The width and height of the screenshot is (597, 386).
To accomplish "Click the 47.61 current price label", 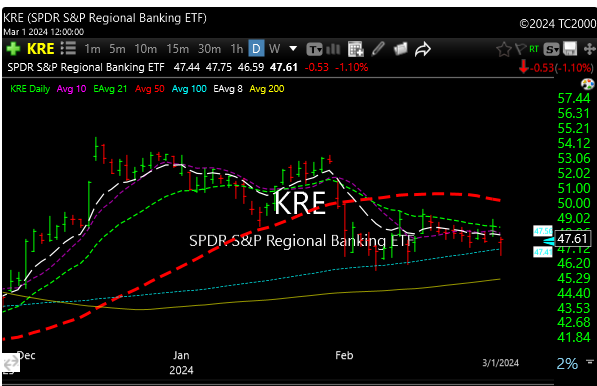I will [572, 239].
